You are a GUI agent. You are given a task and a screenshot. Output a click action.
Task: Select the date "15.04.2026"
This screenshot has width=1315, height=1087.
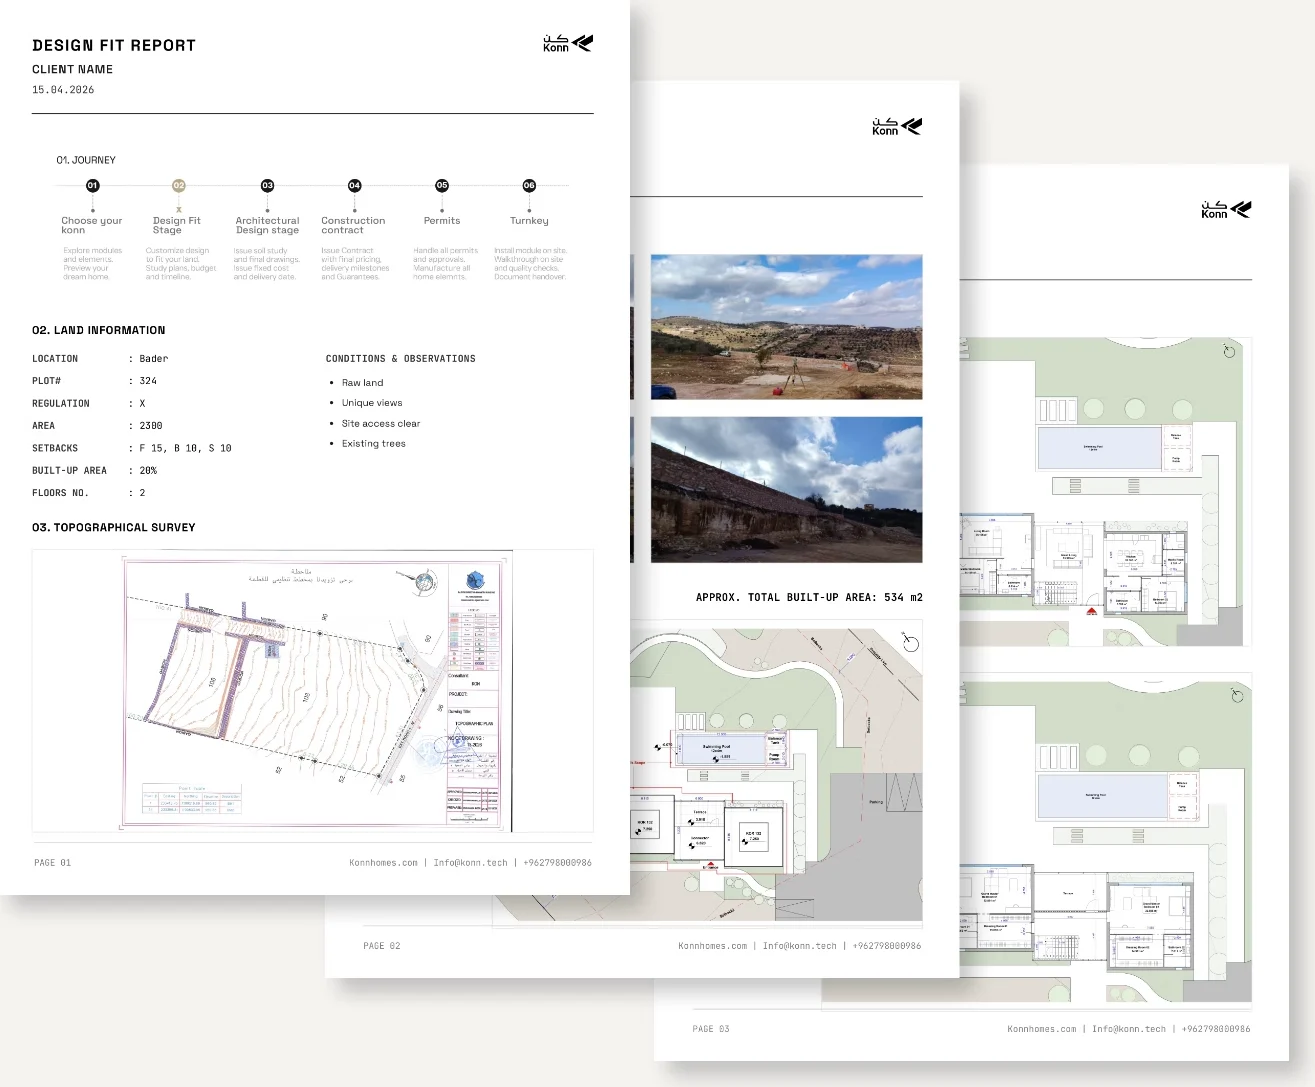point(63,90)
